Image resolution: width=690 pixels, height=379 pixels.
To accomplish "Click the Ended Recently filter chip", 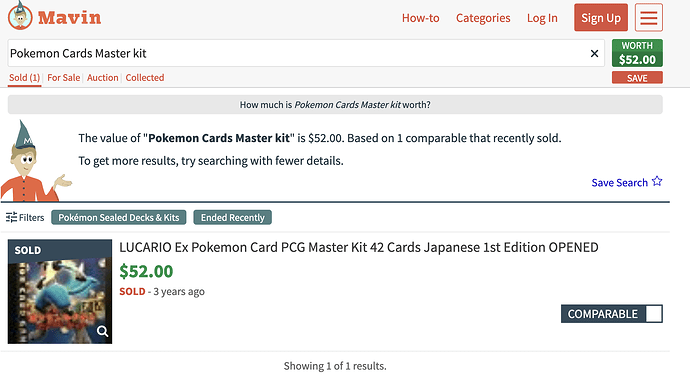I will (x=232, y=217).
